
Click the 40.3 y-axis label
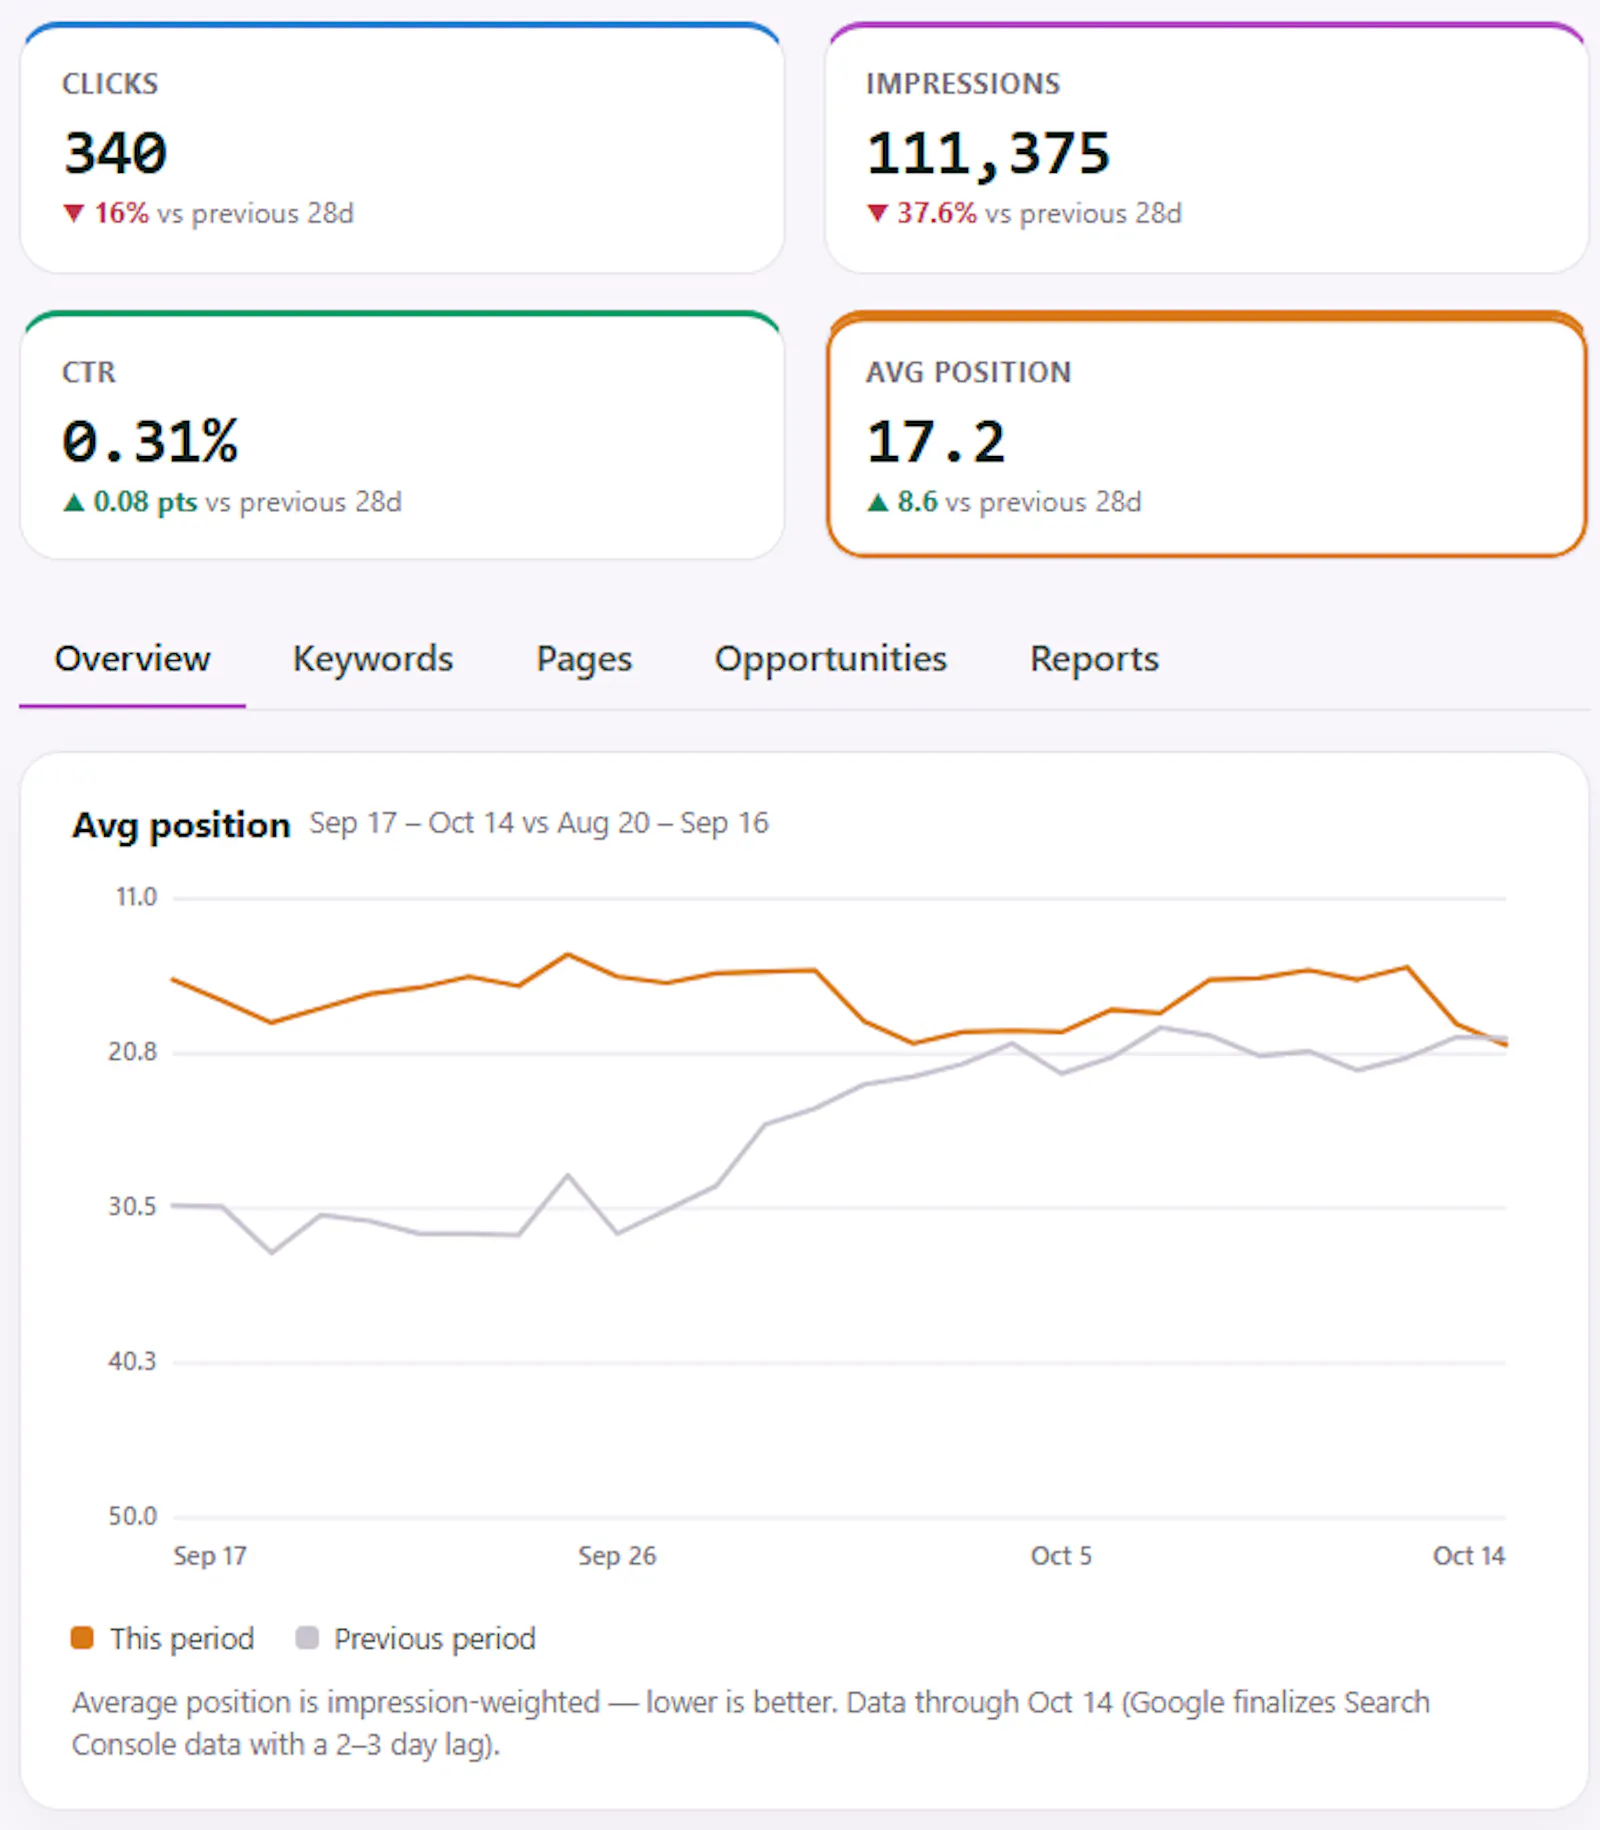[133, 1361]
